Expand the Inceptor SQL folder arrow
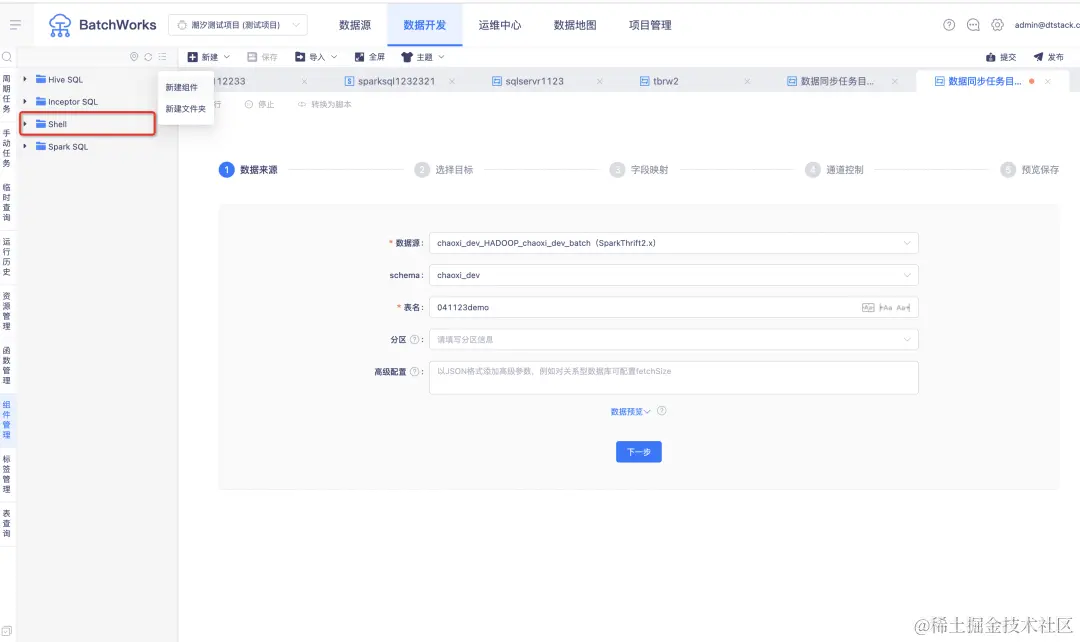The width and height of the screenshot is (1080, 642). [x=25, y=101]
